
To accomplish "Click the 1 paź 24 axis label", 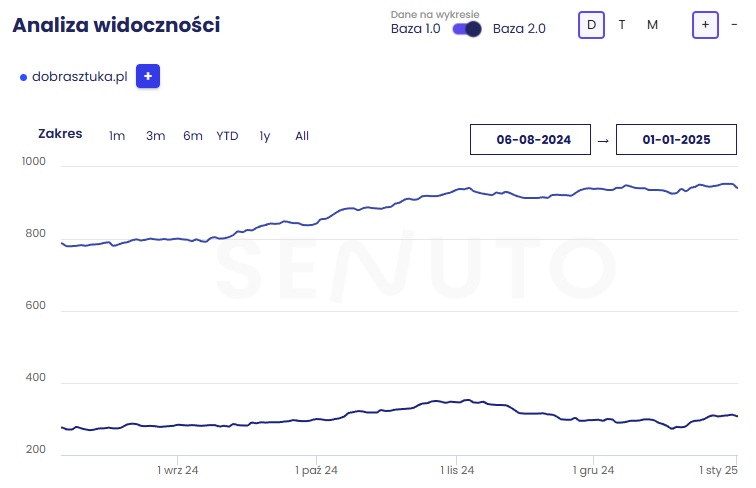I will tap(316, 470).
